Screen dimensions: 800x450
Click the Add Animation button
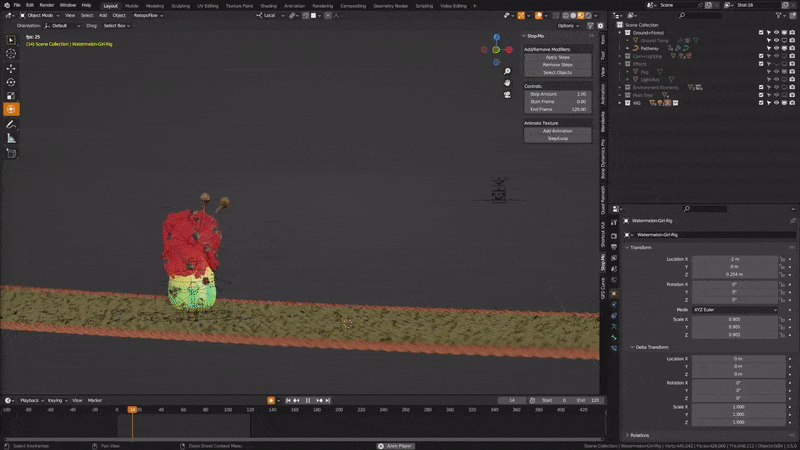[558, 131]
